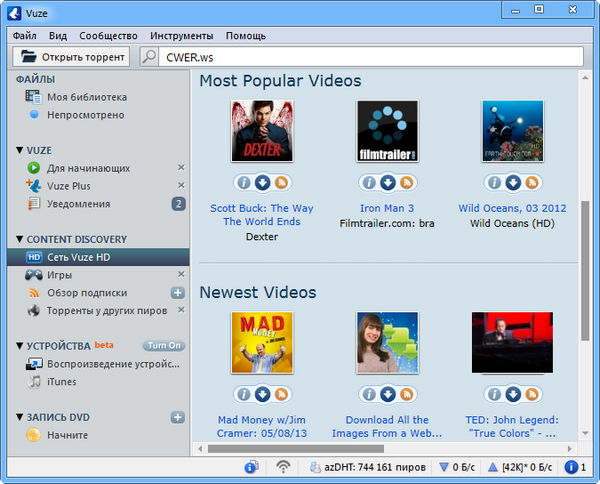Download the Download All the Images video
The width and height of the screenshot is (600, 484).
388,394
